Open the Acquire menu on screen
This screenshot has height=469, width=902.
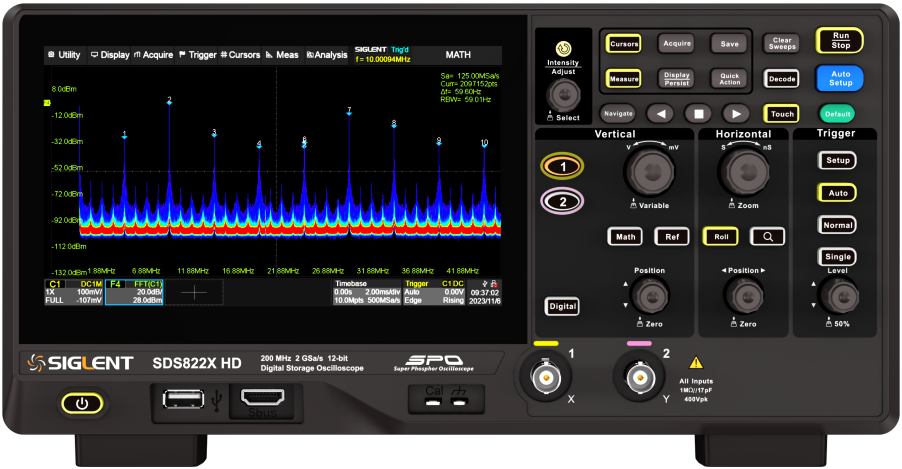tap(154, 55)
